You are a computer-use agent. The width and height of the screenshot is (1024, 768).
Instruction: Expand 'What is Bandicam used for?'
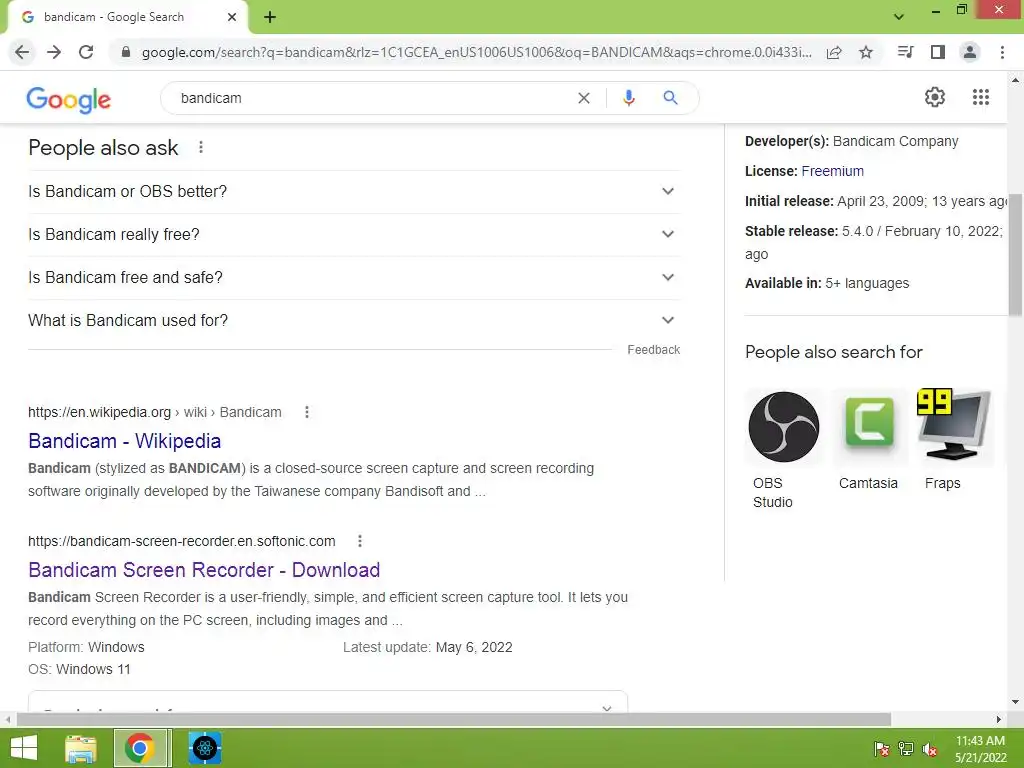354,321
